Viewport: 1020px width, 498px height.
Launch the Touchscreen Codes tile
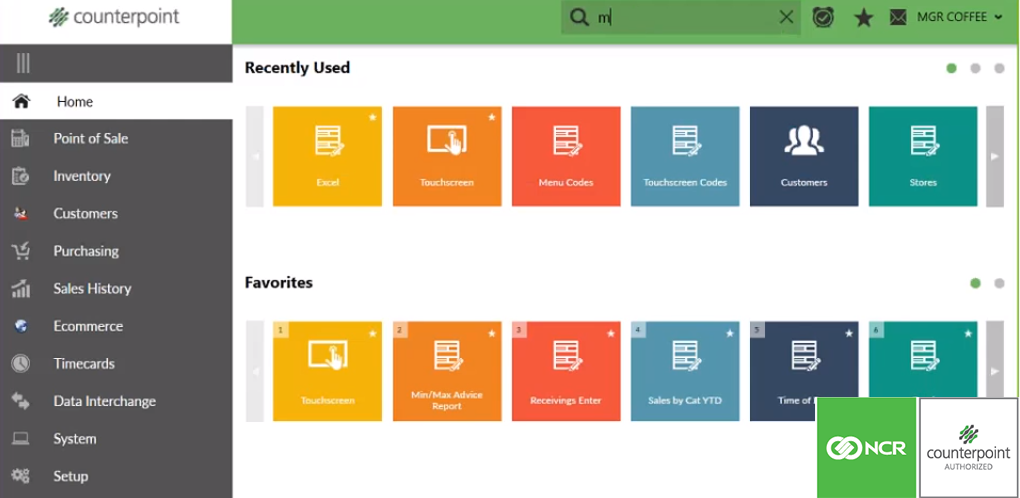[685, 156]
